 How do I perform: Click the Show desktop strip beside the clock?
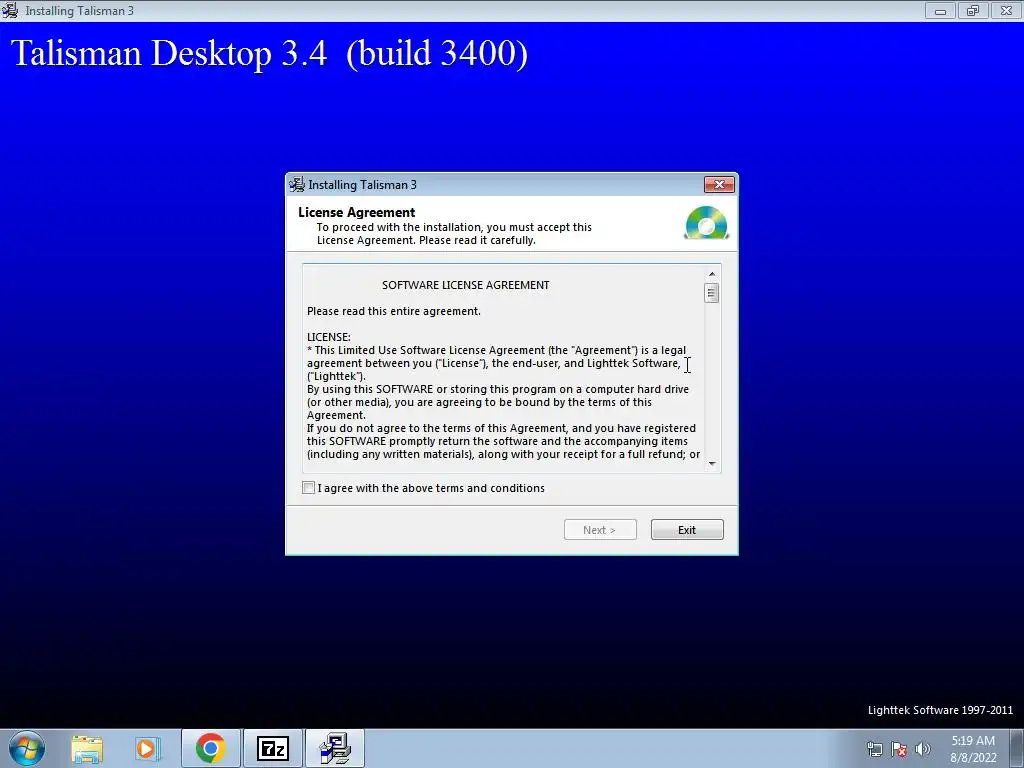pos(1017,748)
